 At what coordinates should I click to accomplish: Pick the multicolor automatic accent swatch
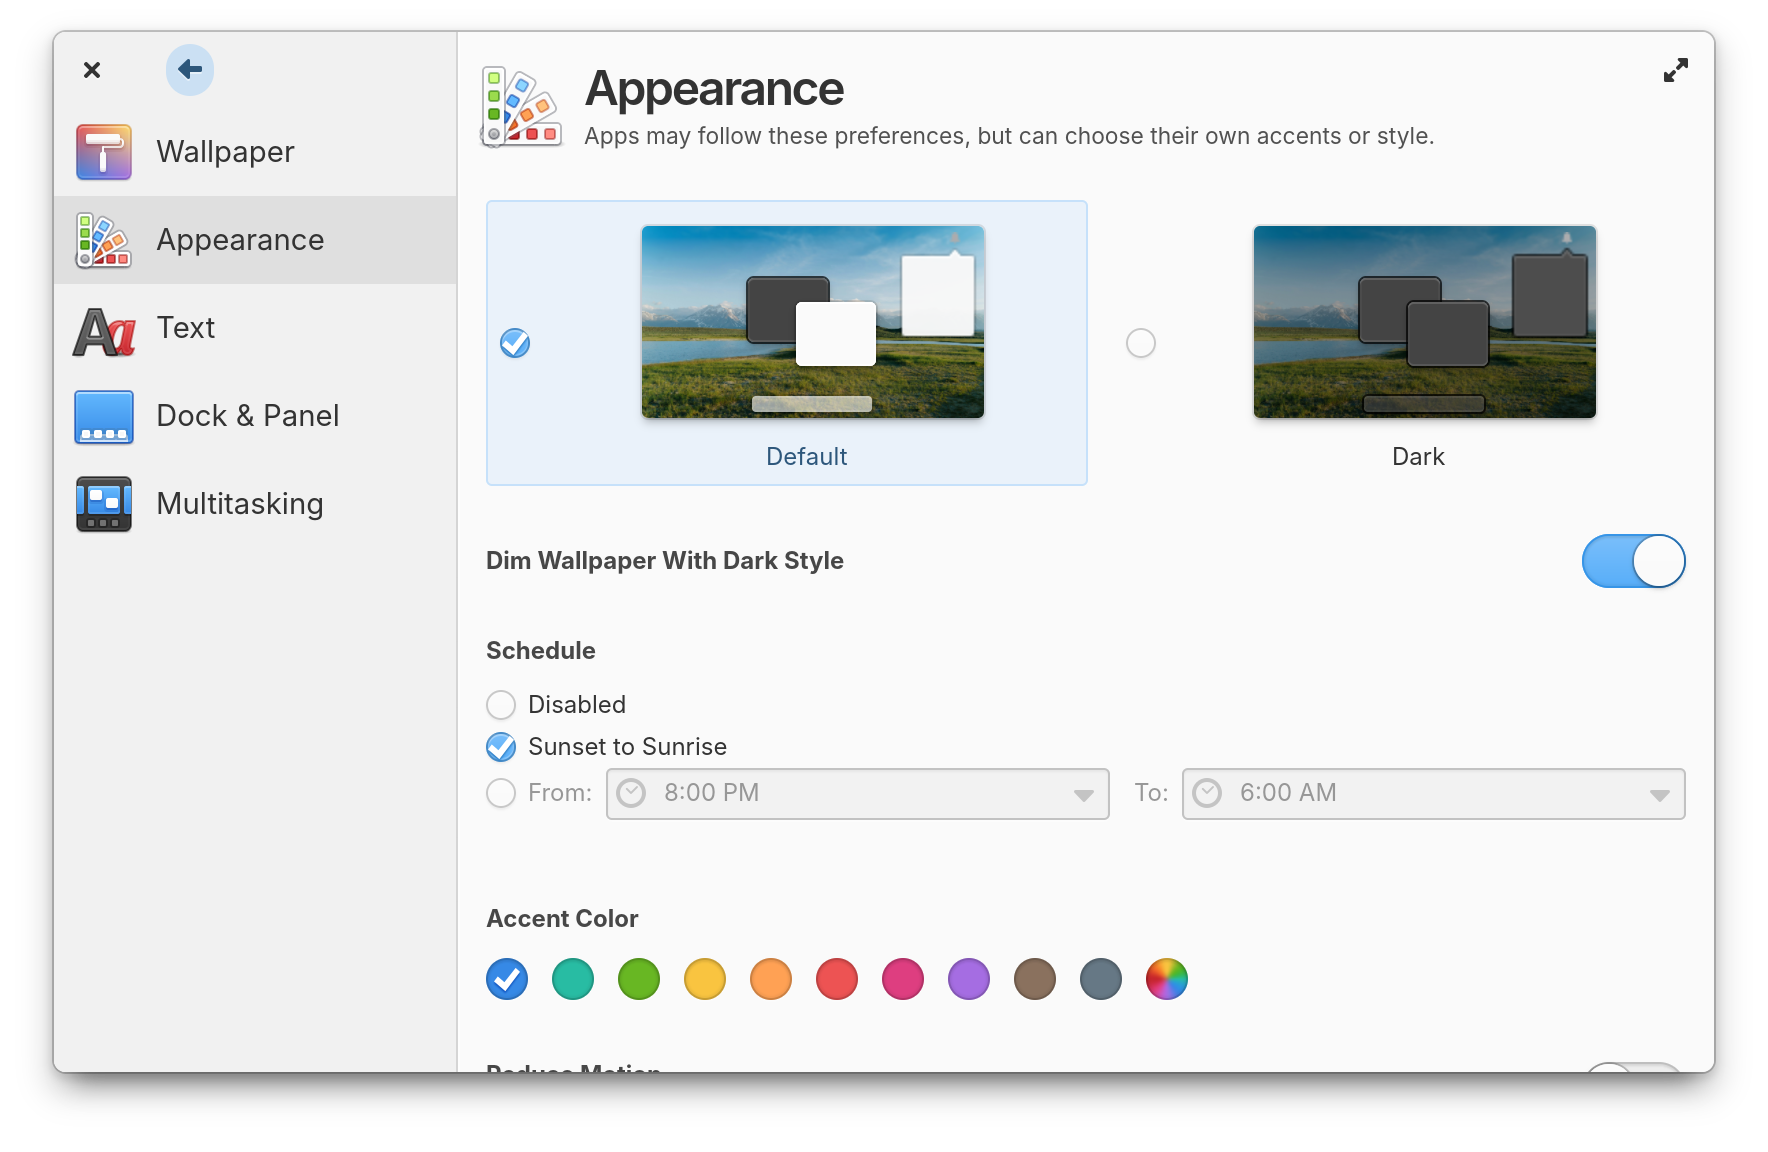click(1167, 979)
